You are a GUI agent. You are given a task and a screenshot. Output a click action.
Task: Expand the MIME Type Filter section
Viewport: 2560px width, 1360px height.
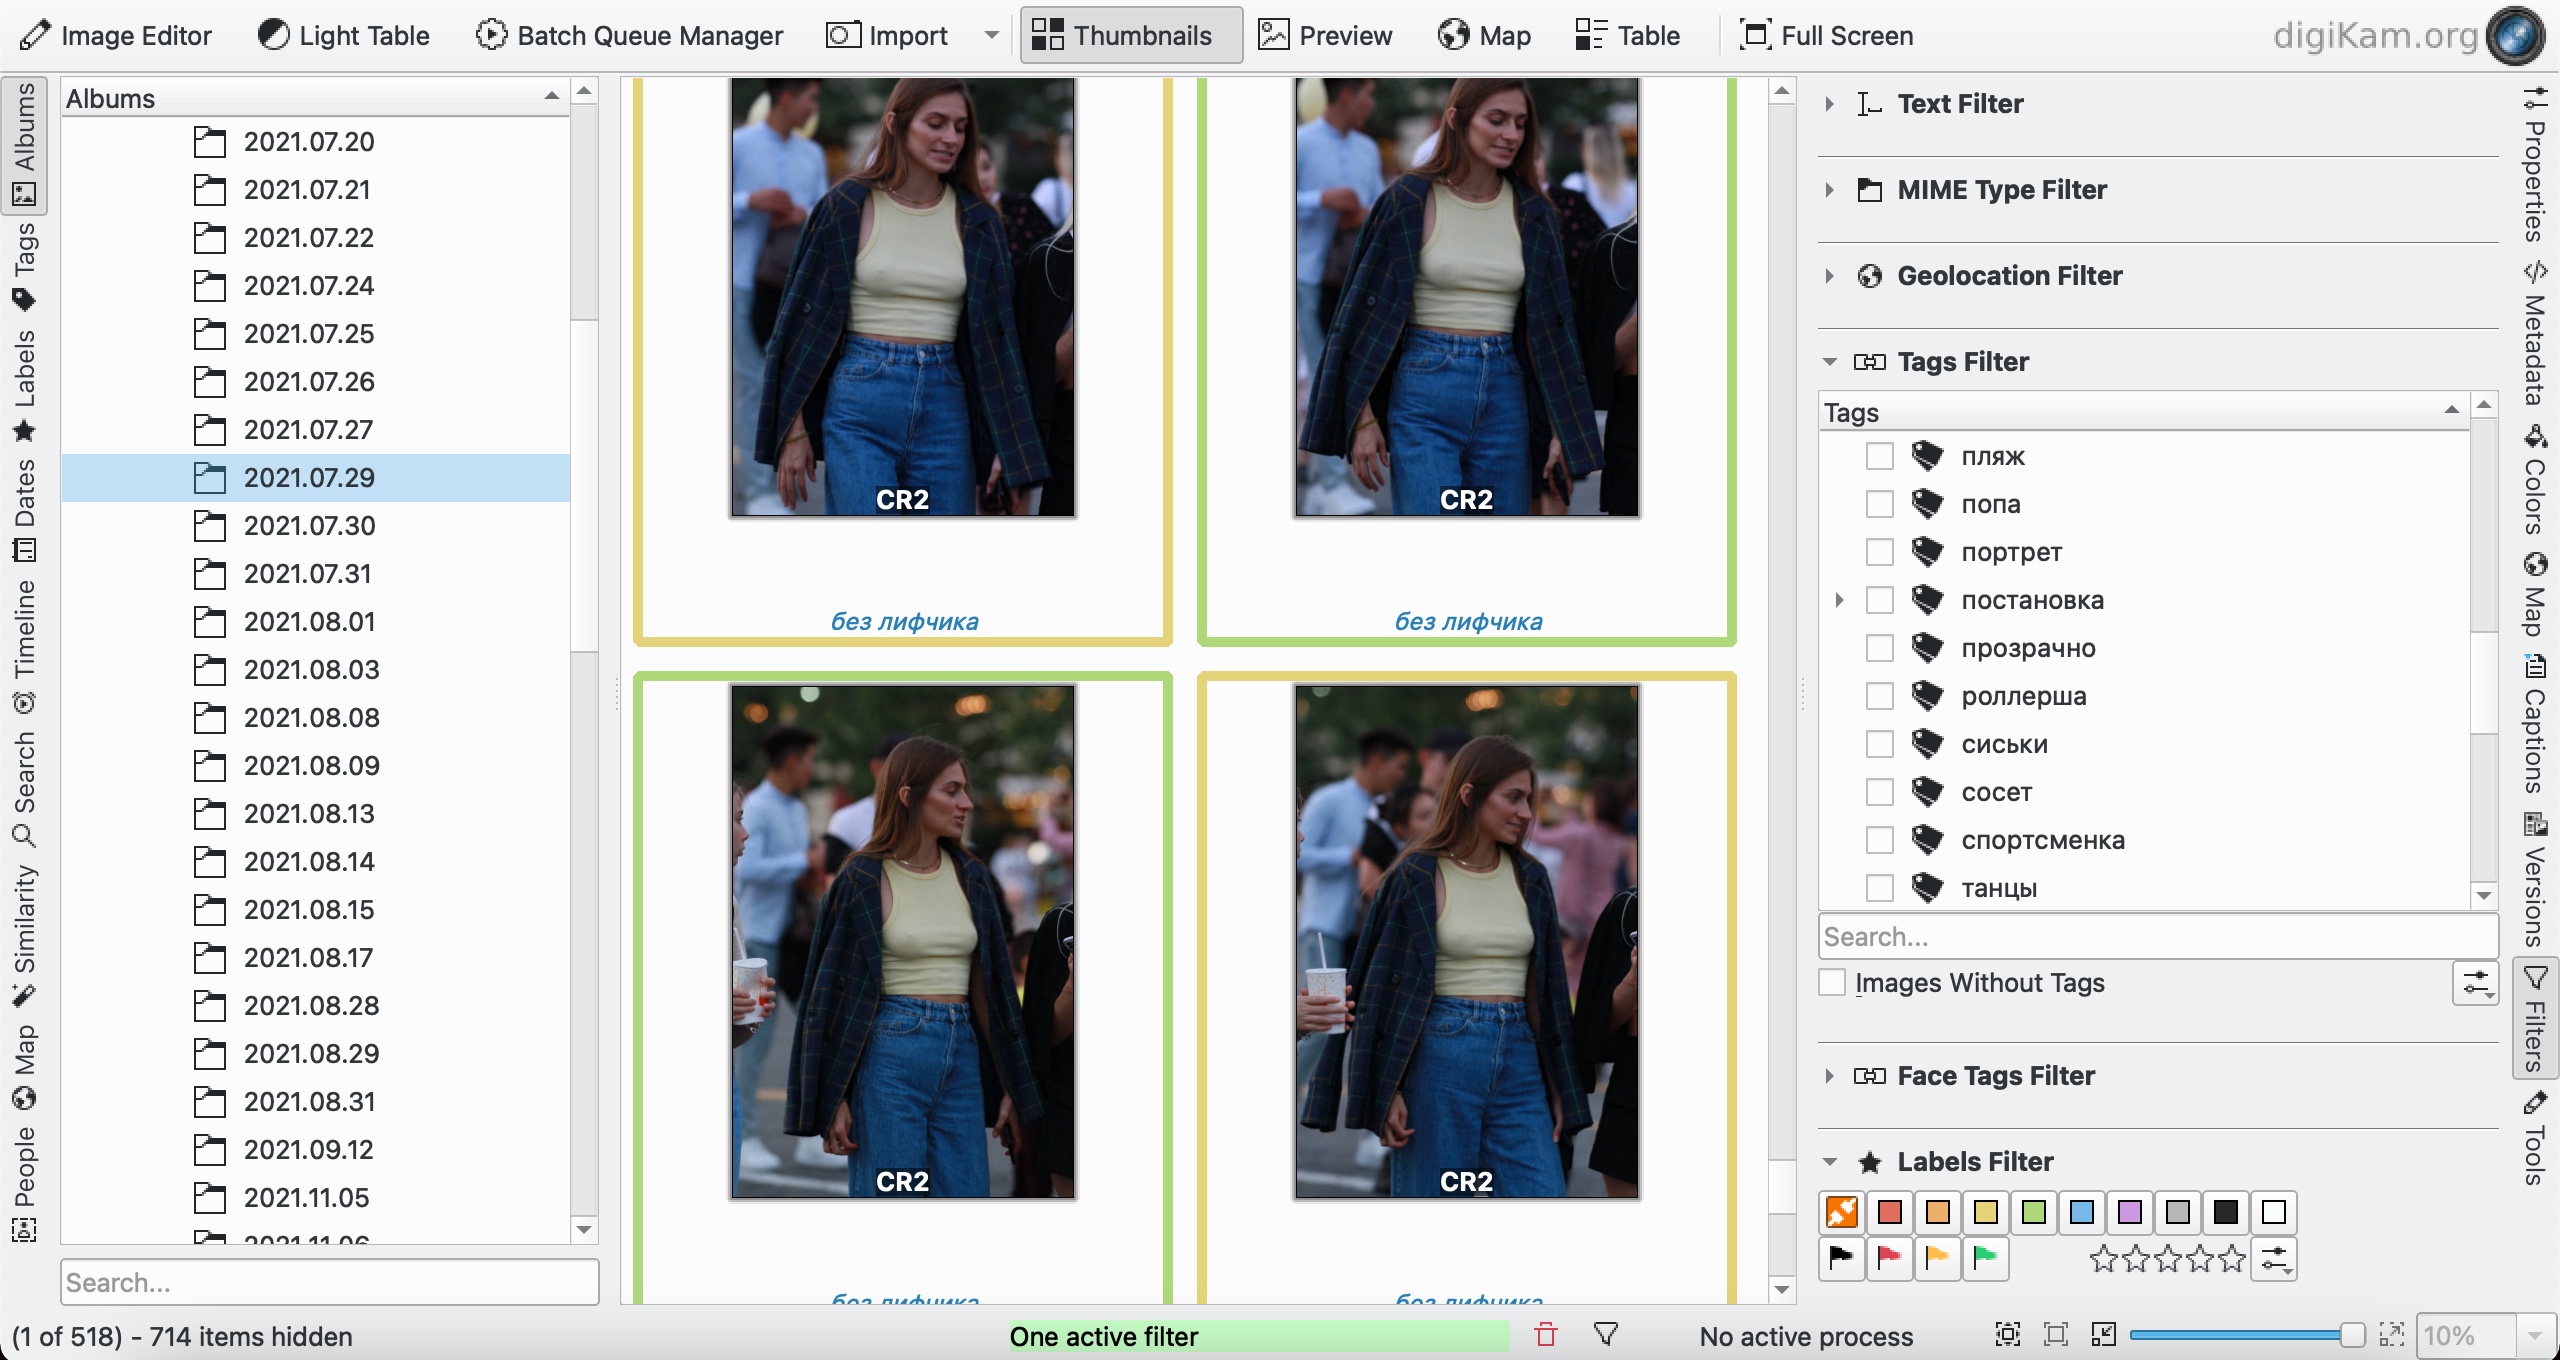coord(1830,190)
